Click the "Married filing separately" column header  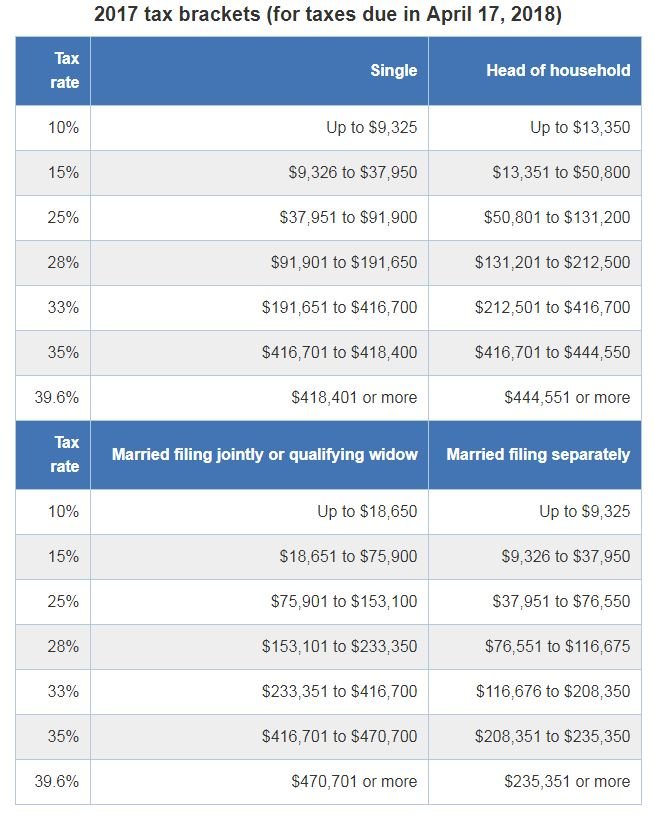tap(538, 454)
